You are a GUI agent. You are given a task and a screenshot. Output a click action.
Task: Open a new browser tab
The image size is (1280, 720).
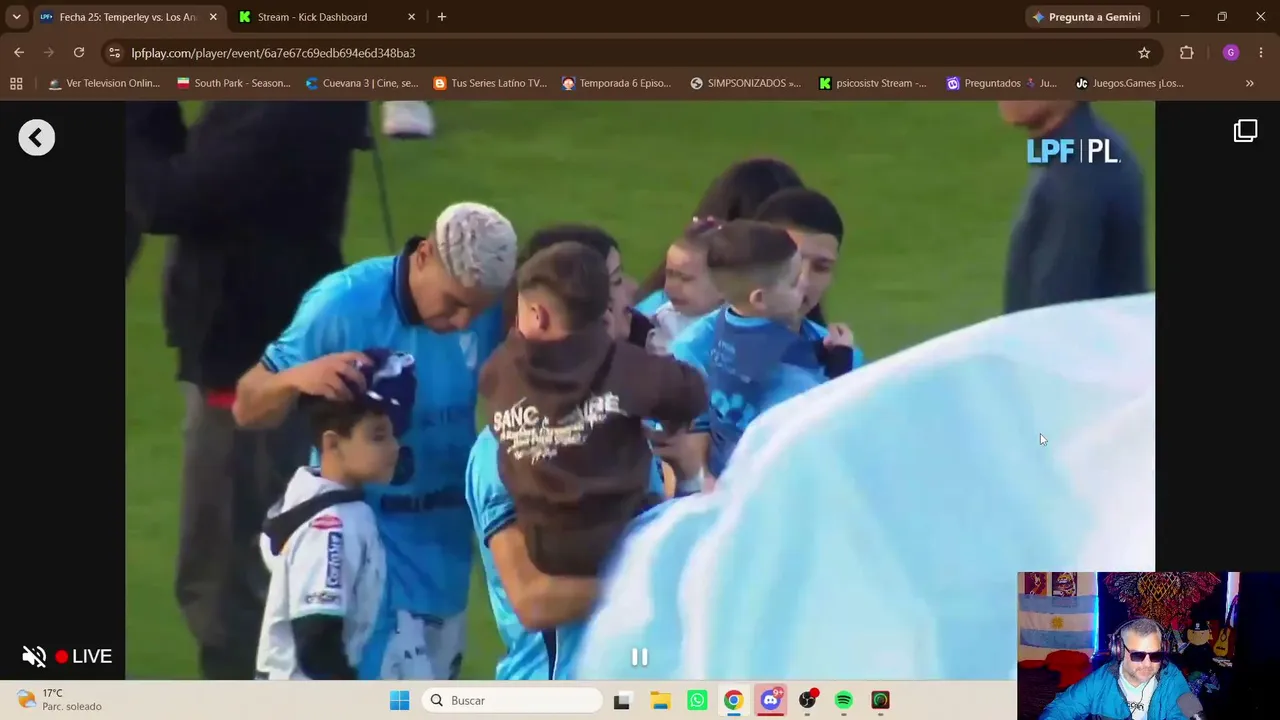pos(442,17)
